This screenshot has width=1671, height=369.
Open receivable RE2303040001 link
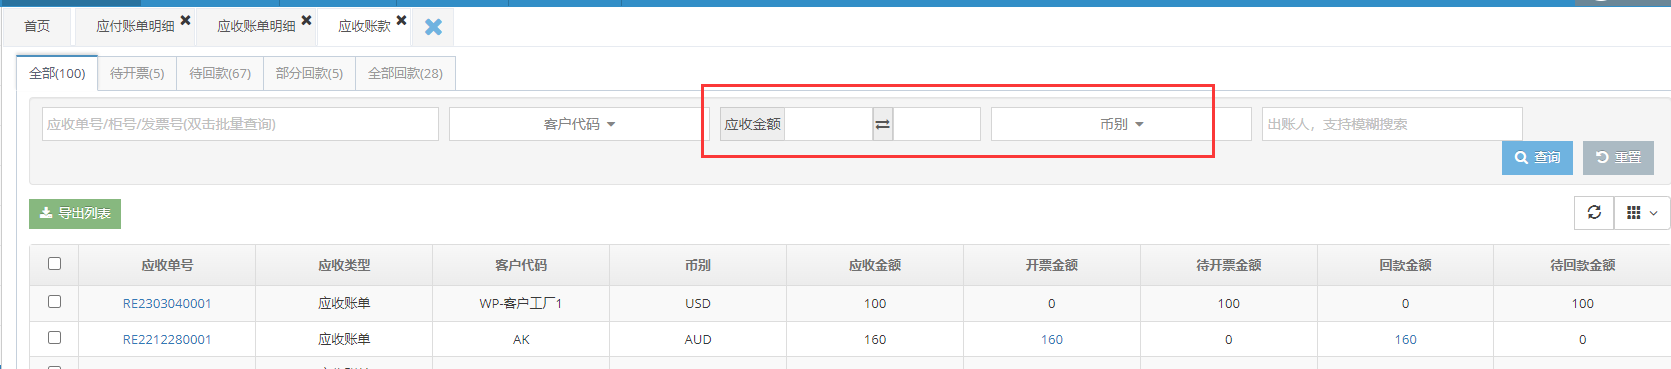(167, 303)
